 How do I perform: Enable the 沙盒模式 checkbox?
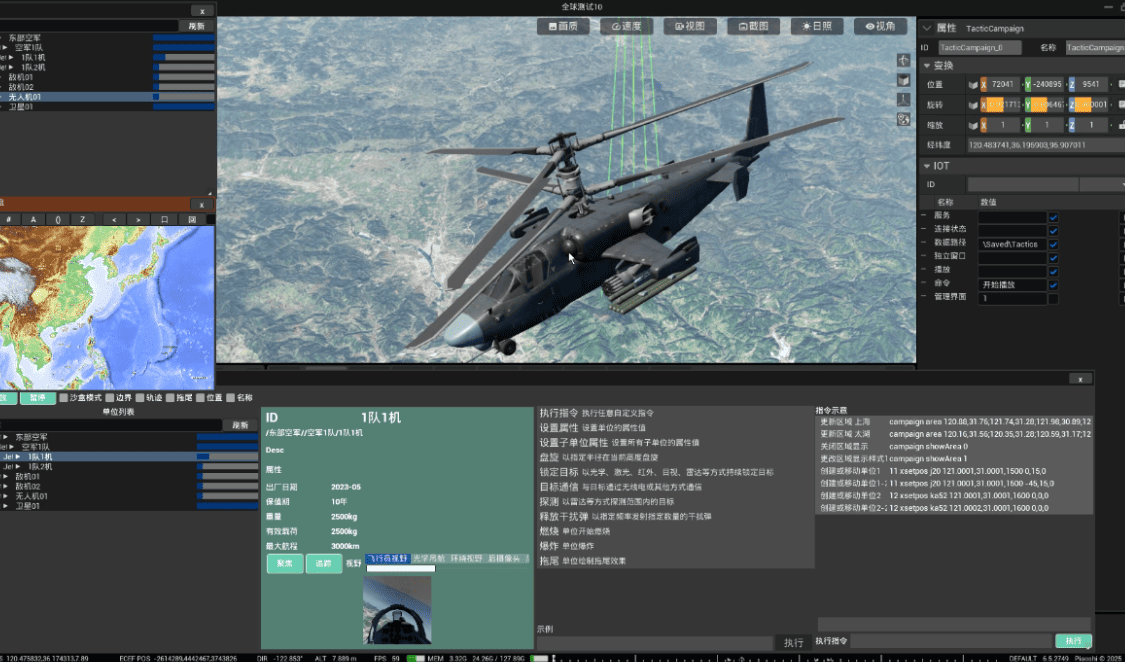tap(64, 398)
